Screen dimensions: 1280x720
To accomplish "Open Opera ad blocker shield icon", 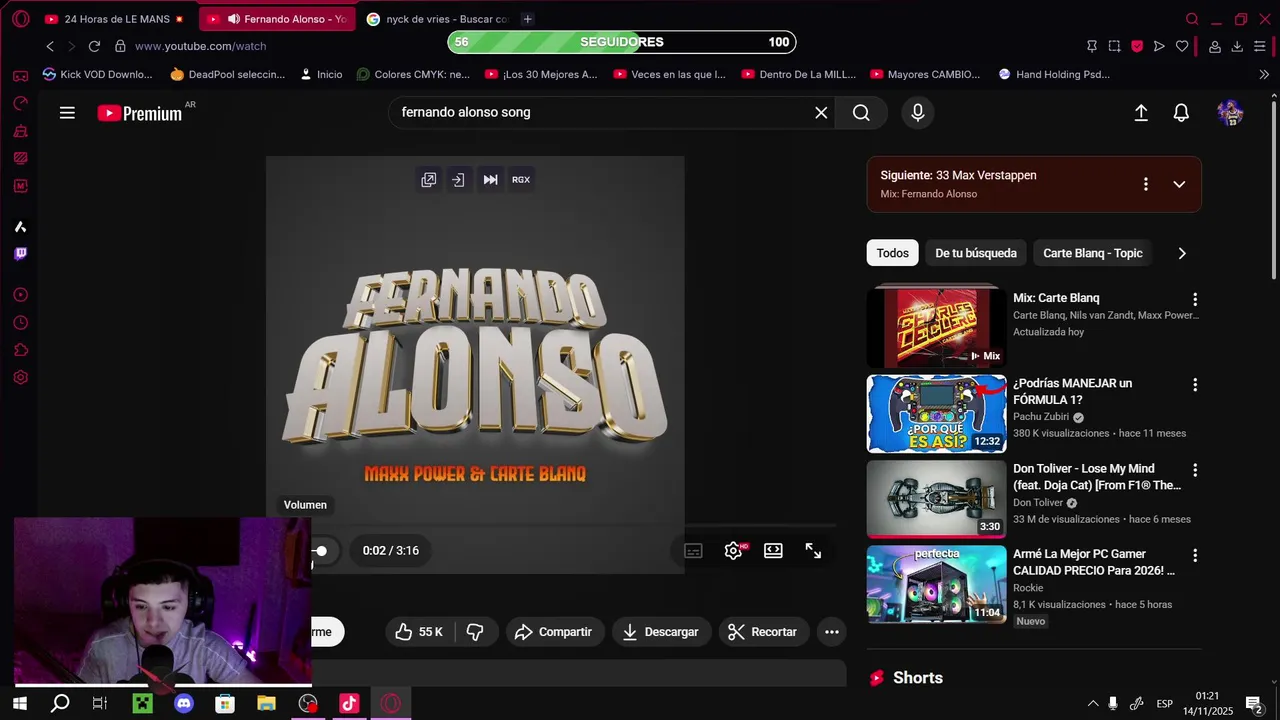I will [1137, 46].
